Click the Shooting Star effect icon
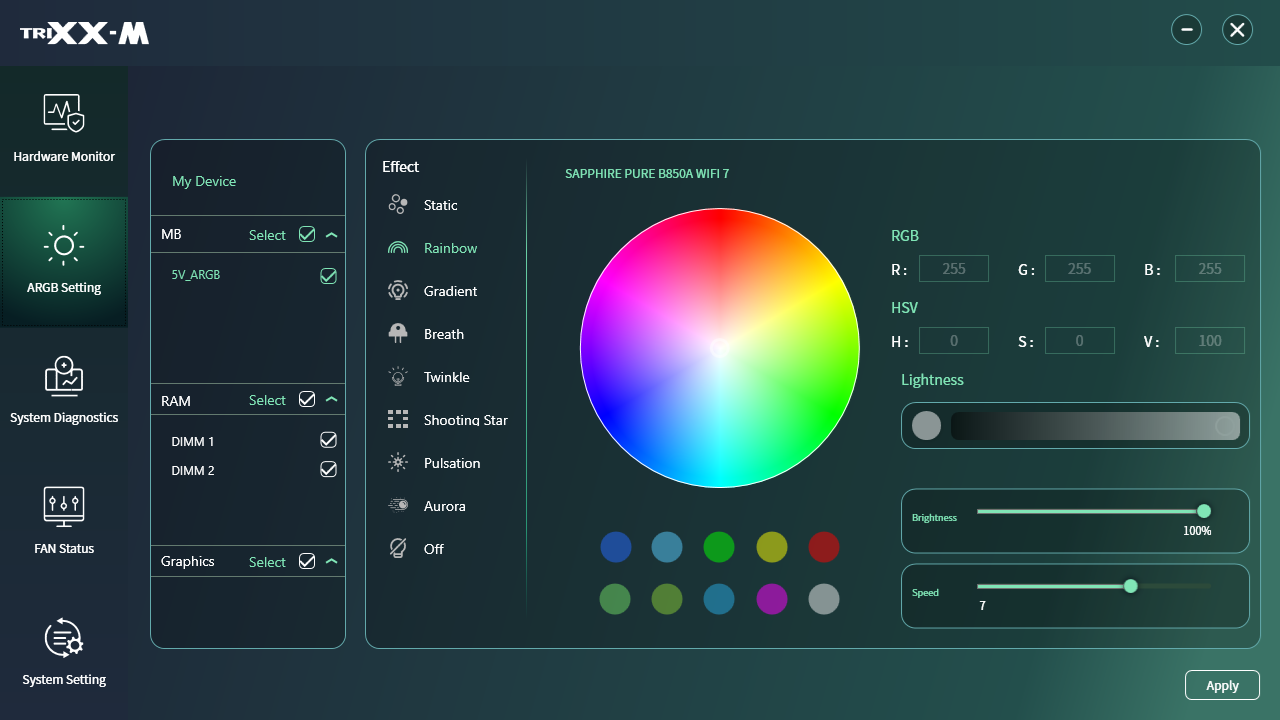 (x=398, y=420)
